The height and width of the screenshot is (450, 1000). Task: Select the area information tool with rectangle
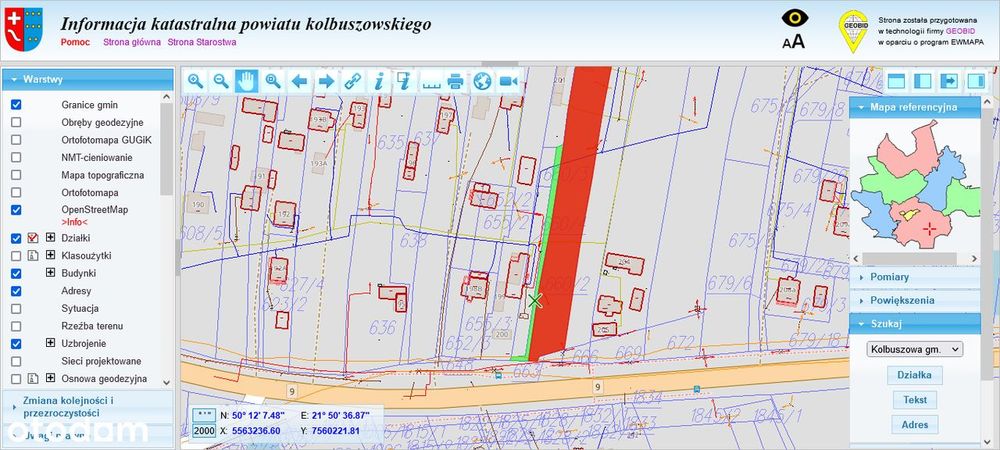point(404,81)
